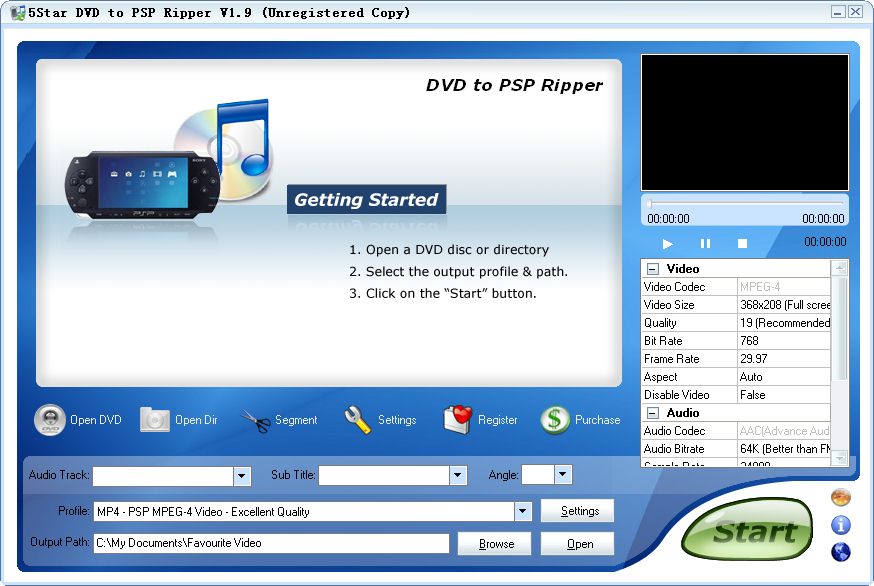Screen dimensions: 874x586
Task: Click the Getting Started banner
Action: [x=366, y=200]
